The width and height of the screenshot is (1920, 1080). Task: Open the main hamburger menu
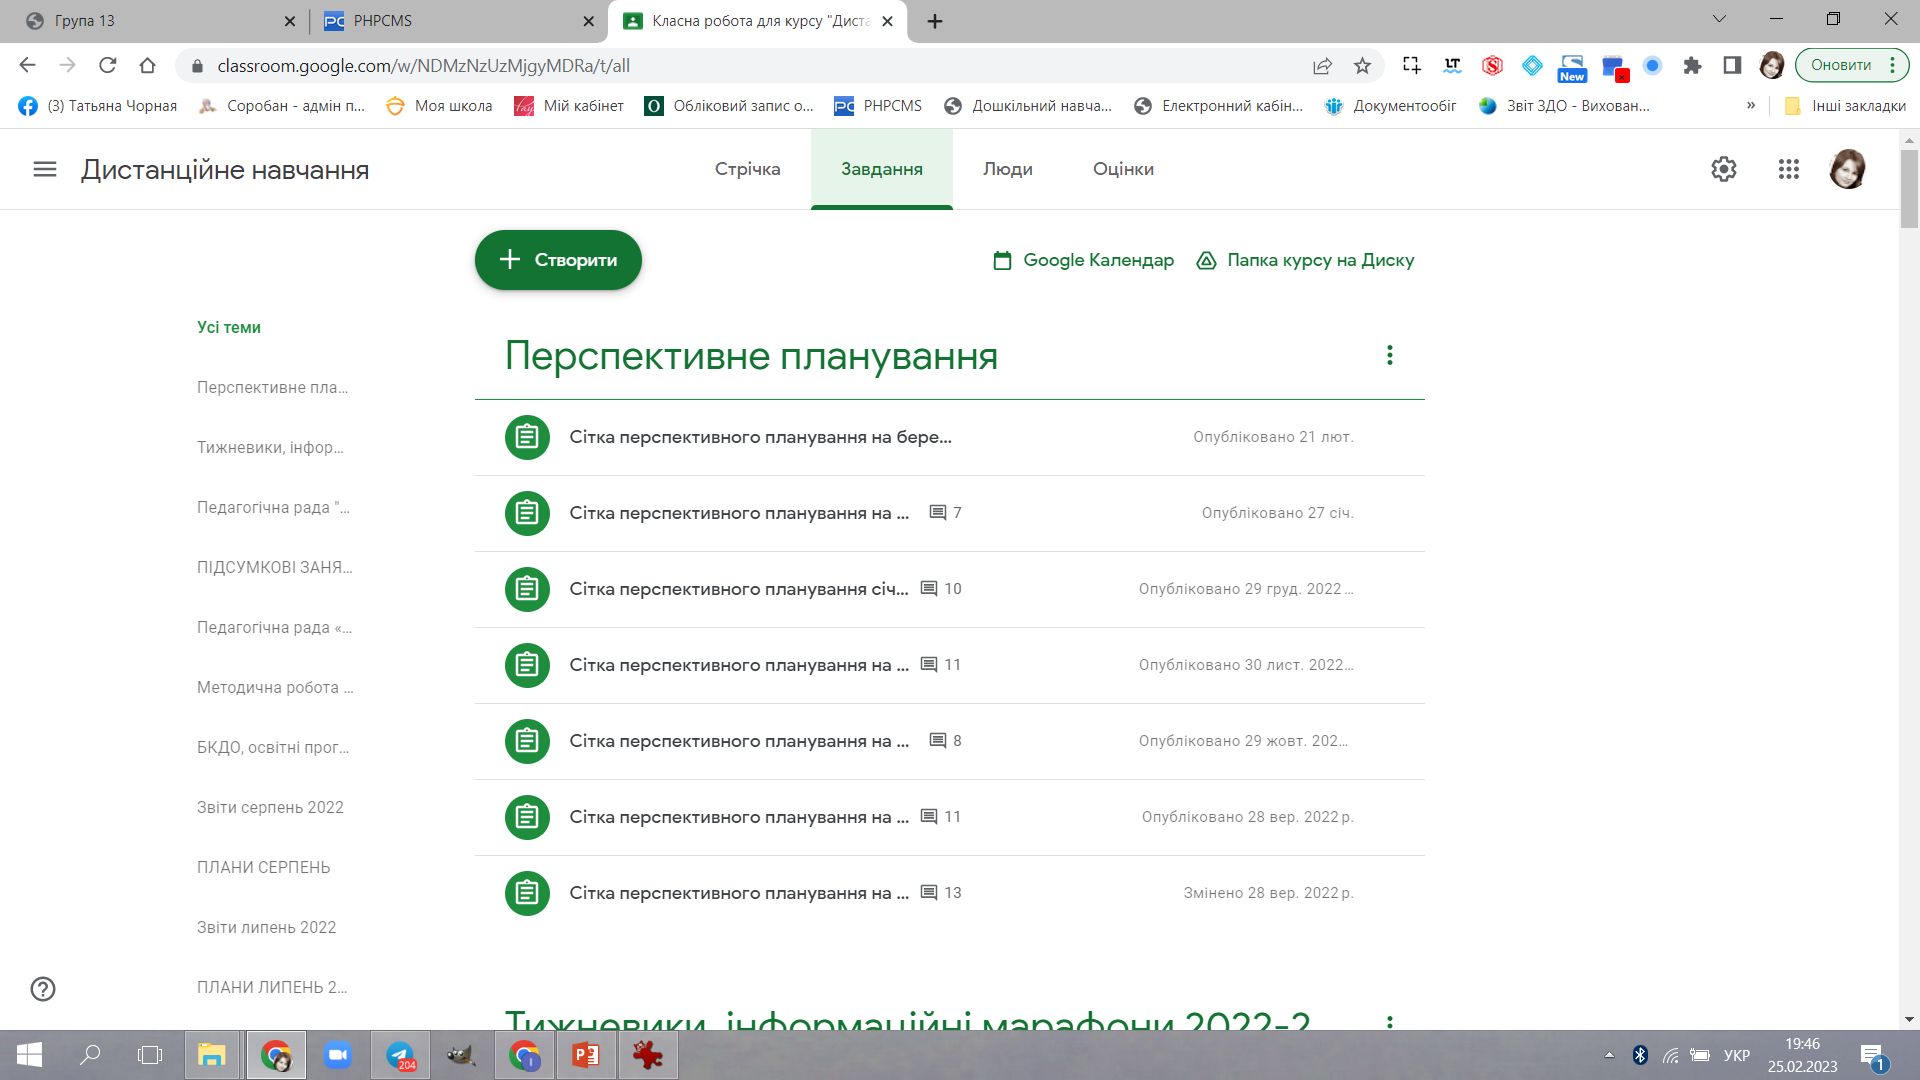45,169
